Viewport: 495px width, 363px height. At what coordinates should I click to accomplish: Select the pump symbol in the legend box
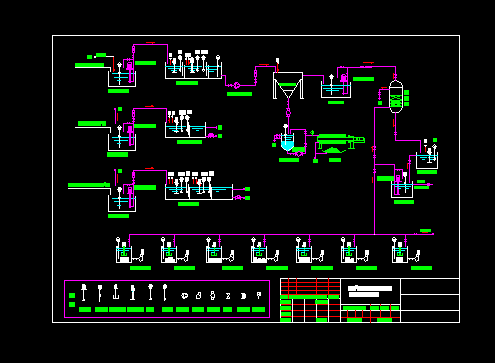184,296
